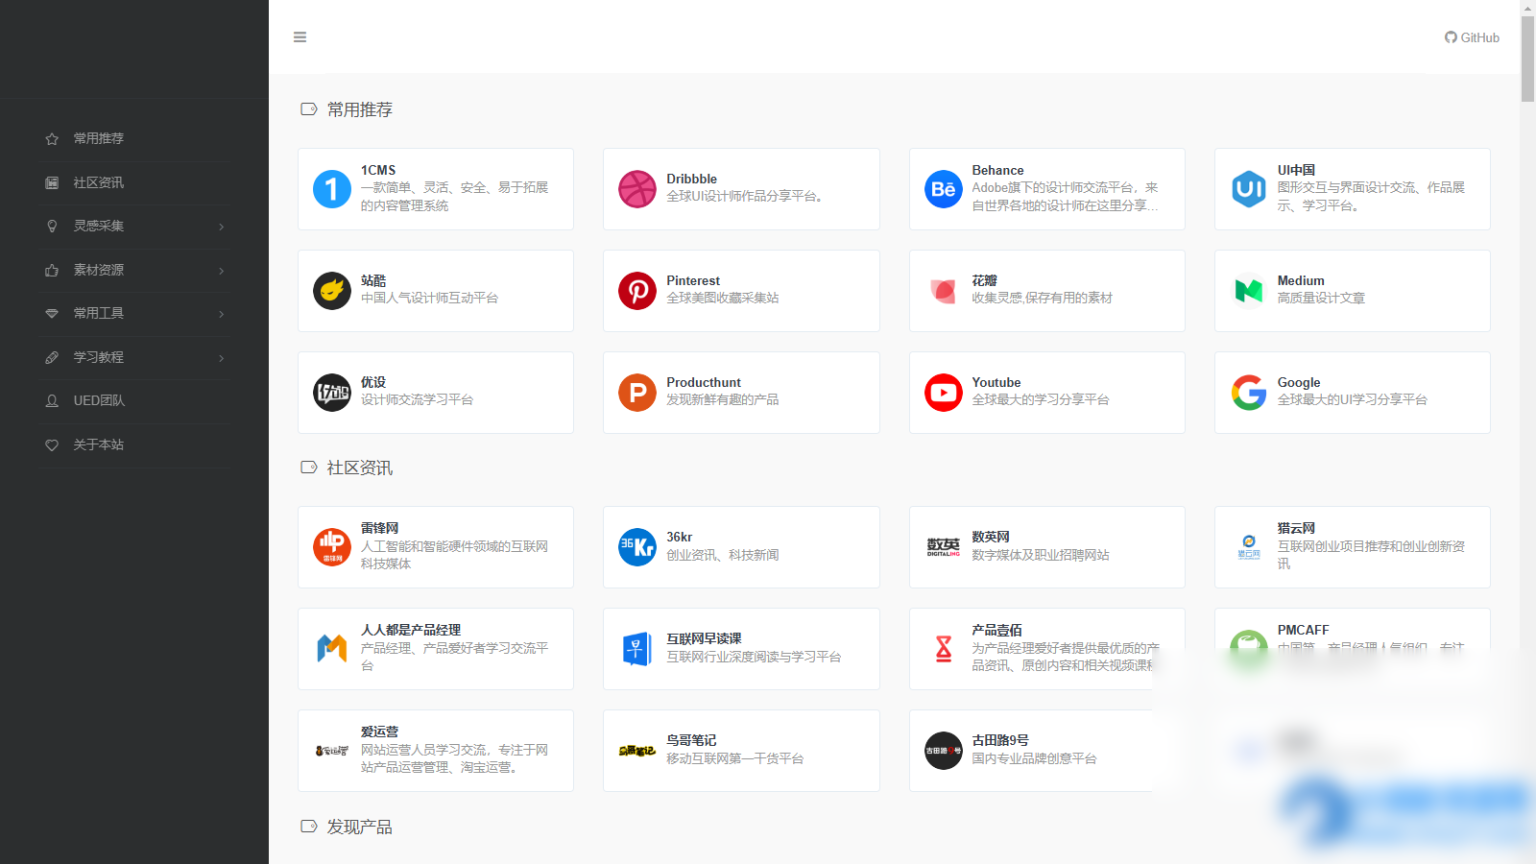The width and height of the screenshot is (1536, 864).
Task: Expand the 常用工具 sidebar section
Action: 134,313
